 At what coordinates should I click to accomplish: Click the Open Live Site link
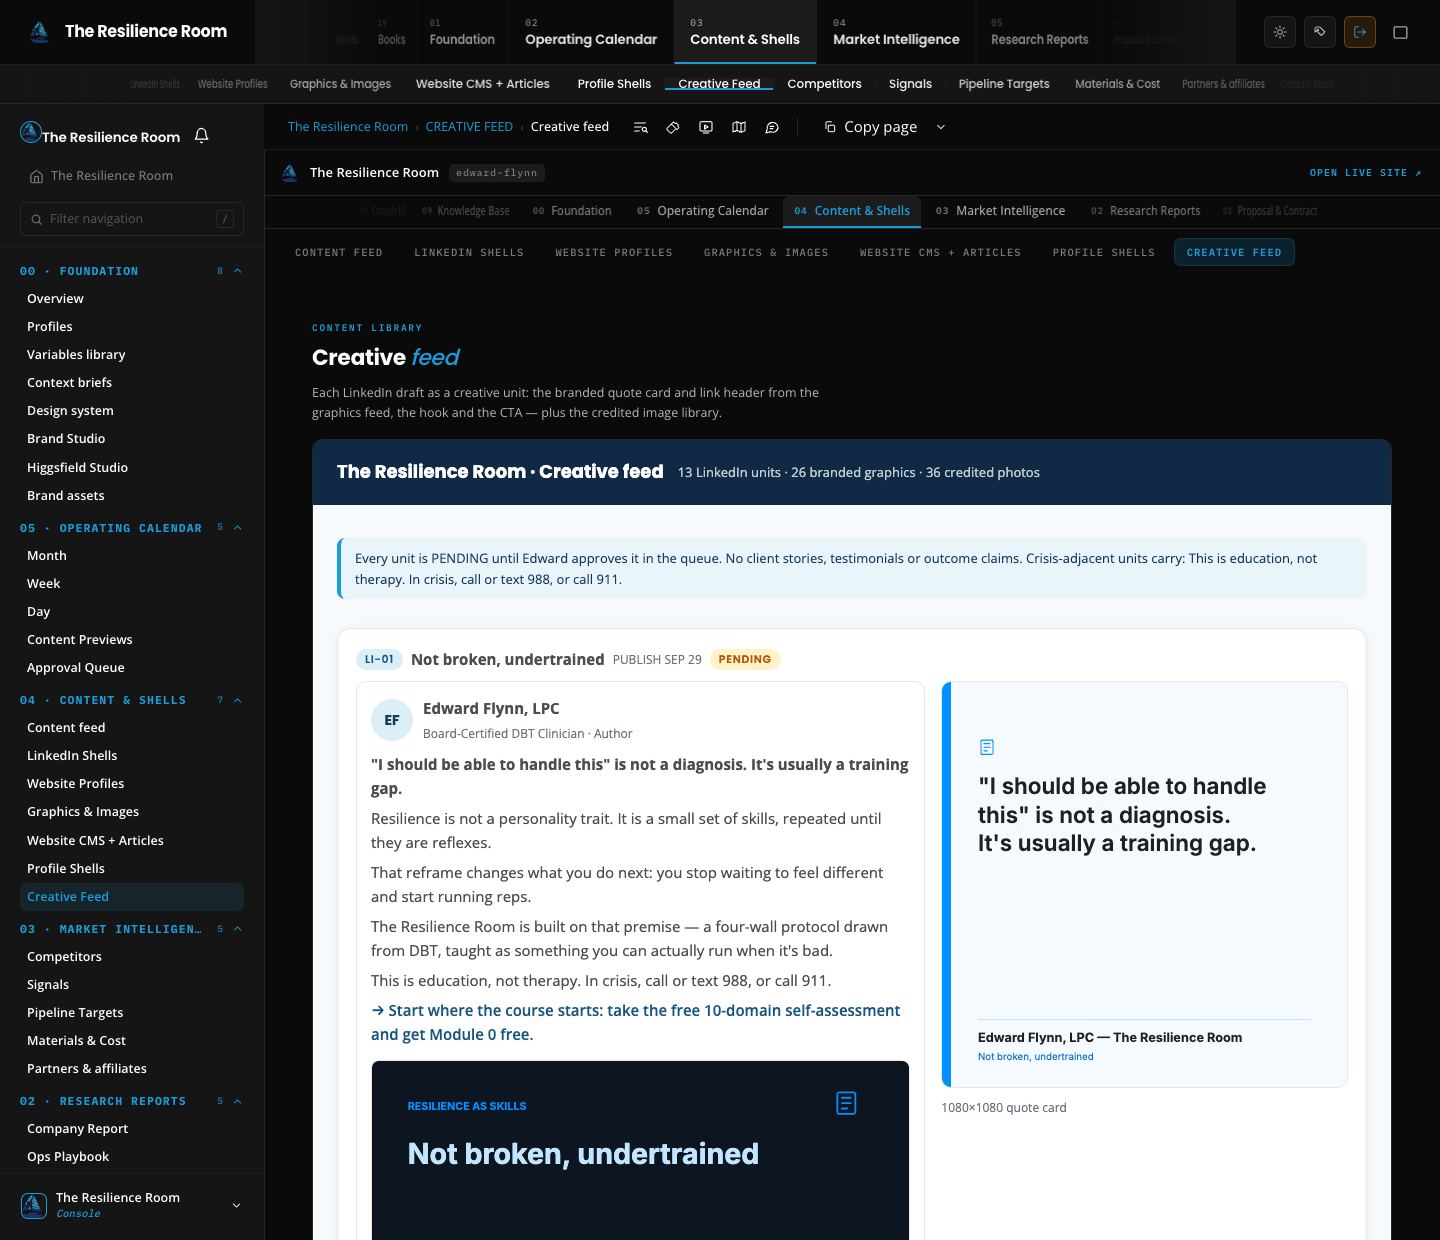(1365, 173)
